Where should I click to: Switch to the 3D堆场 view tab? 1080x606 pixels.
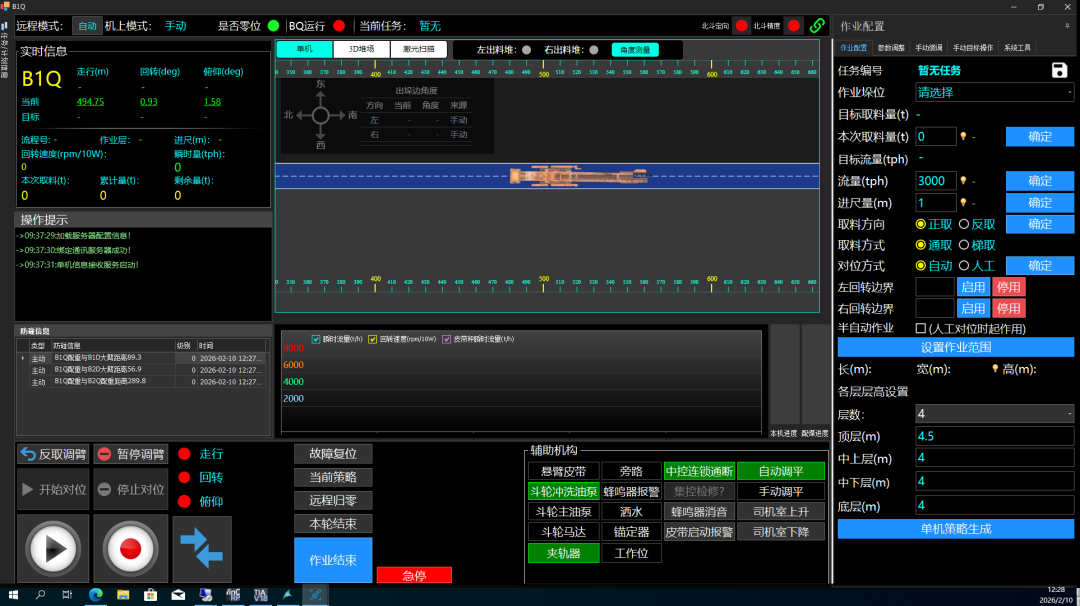pos(361,49)
